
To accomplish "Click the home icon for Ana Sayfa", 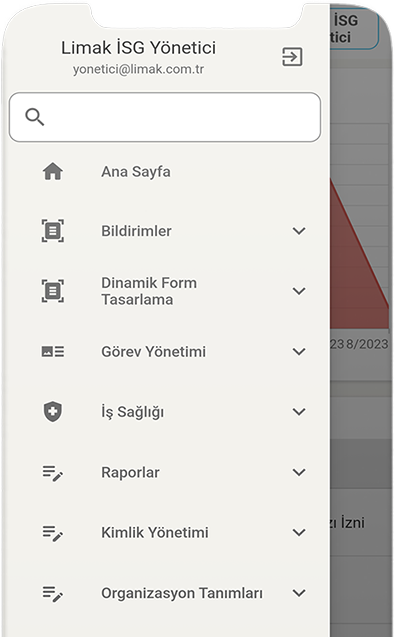I will [53, 171].
